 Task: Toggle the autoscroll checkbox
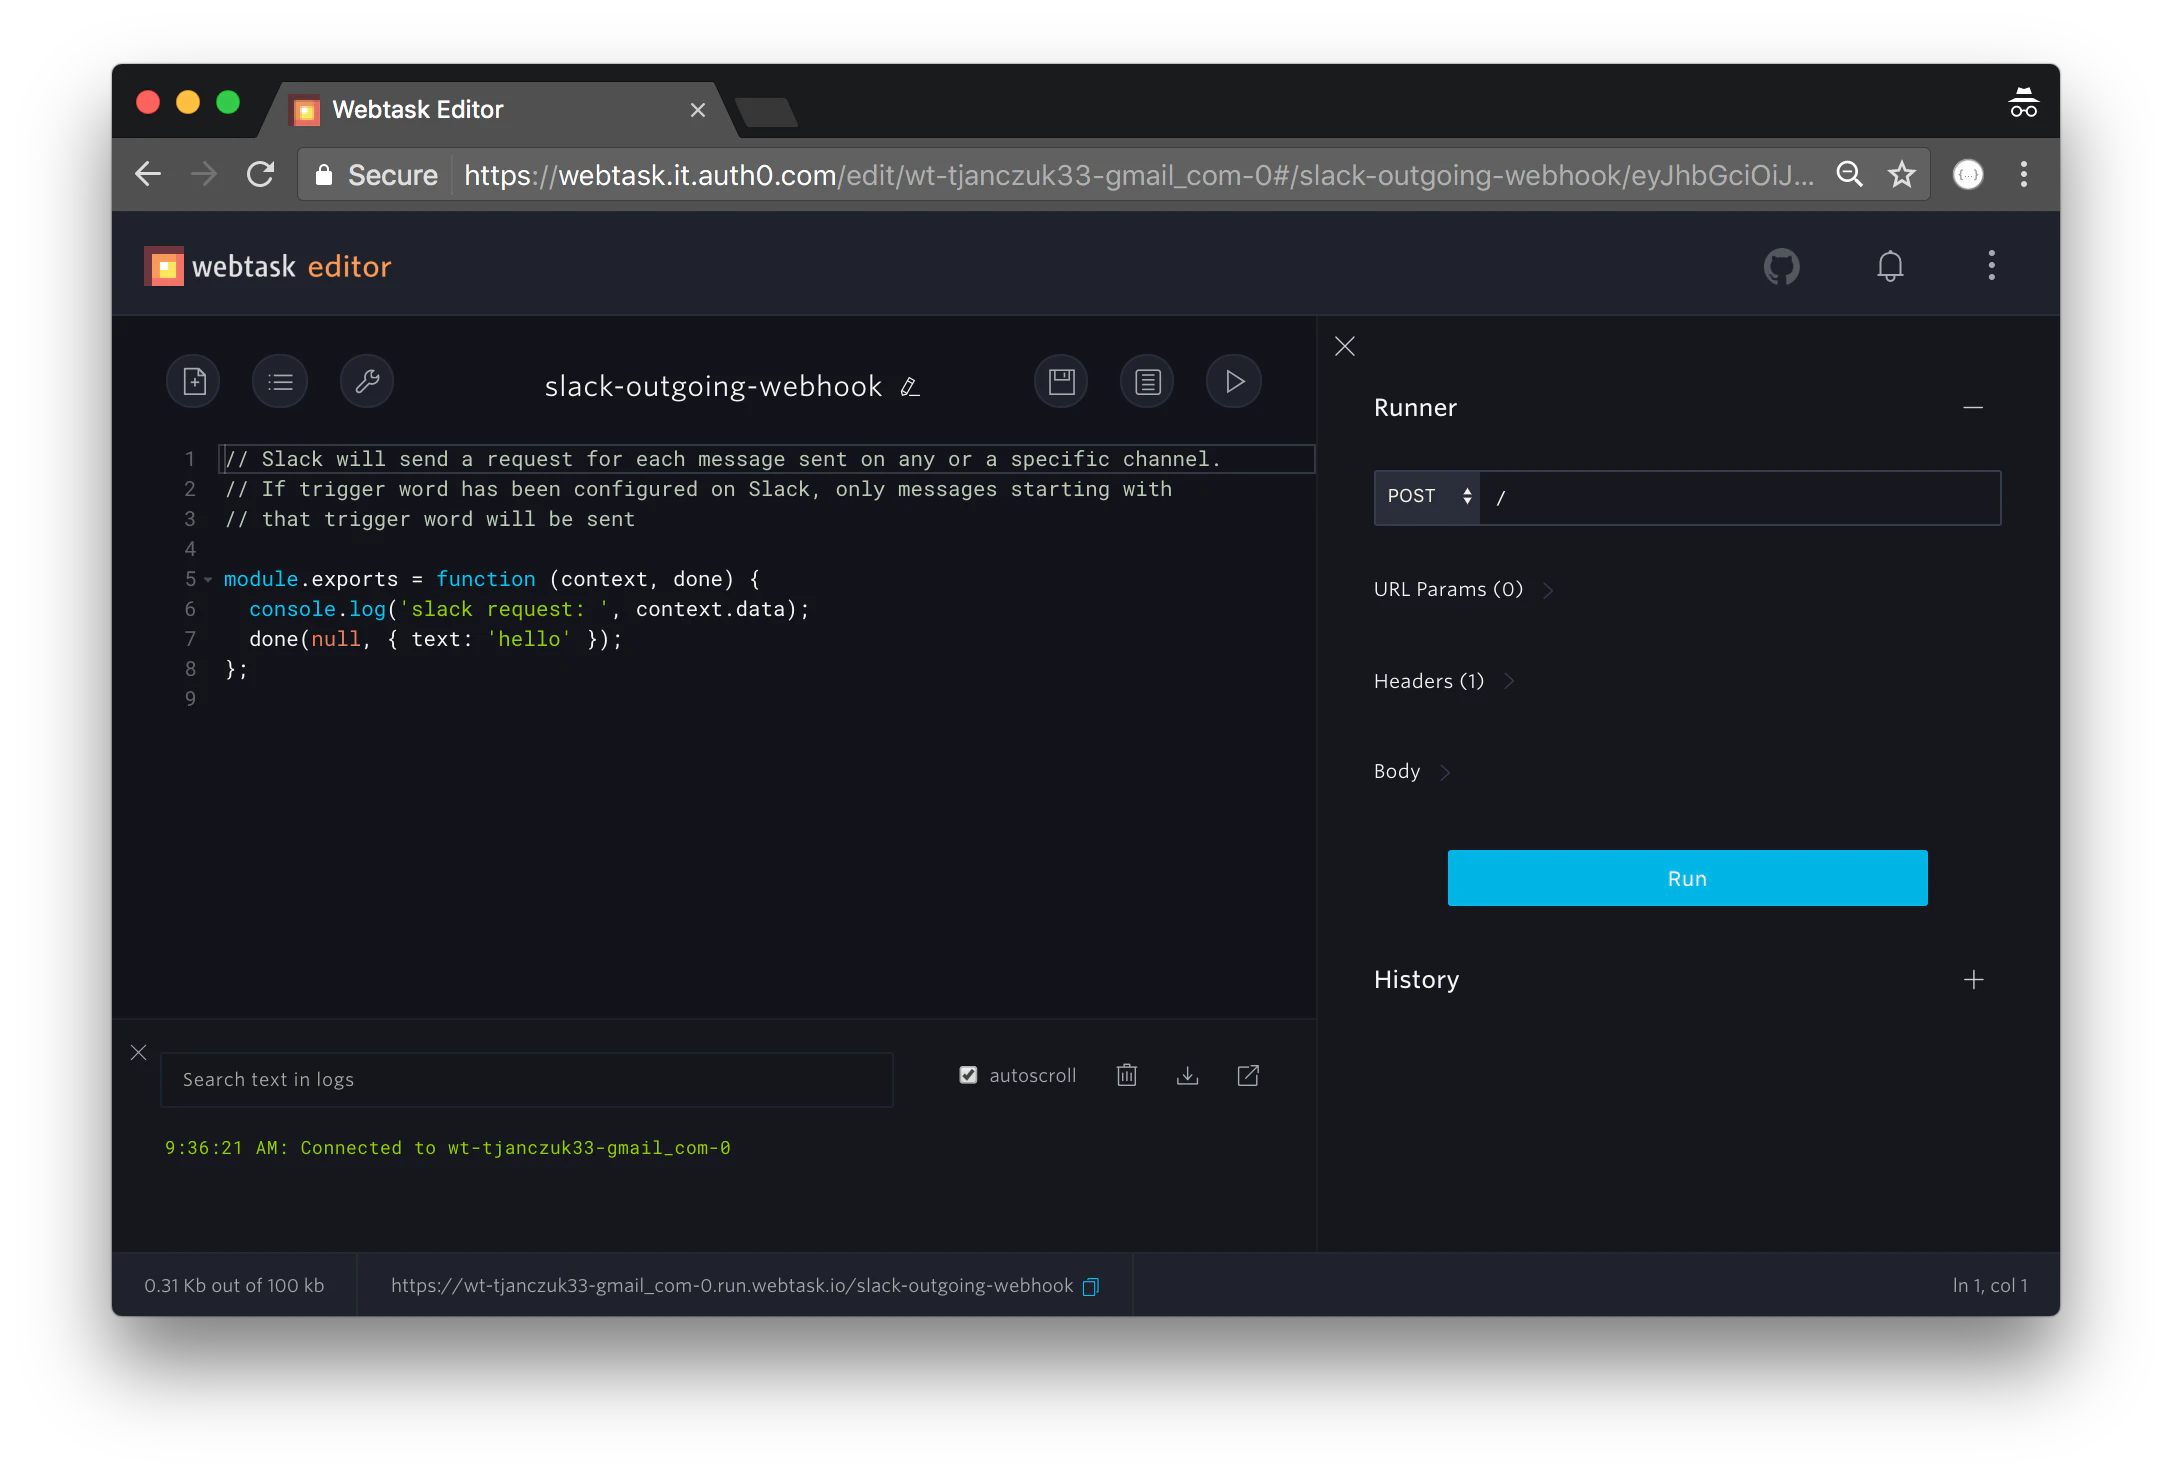click(x=968, y=1075)
